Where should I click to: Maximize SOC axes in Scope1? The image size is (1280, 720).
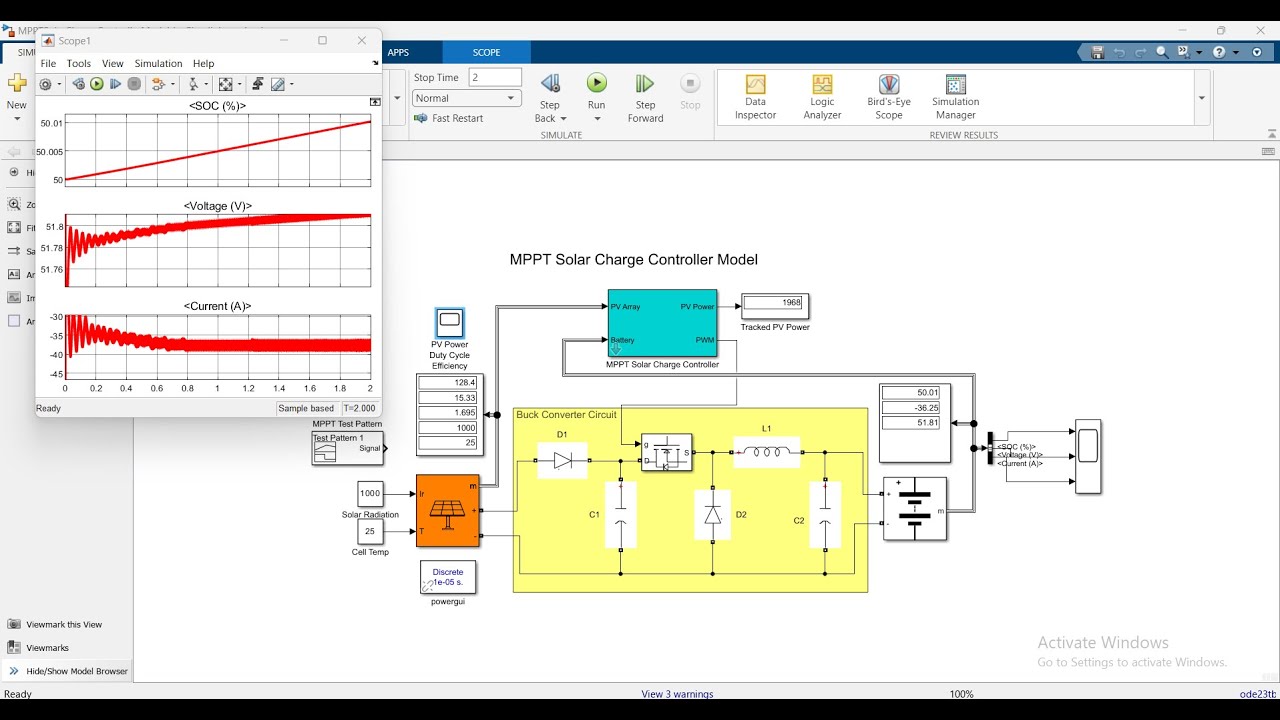pos(375,102)
